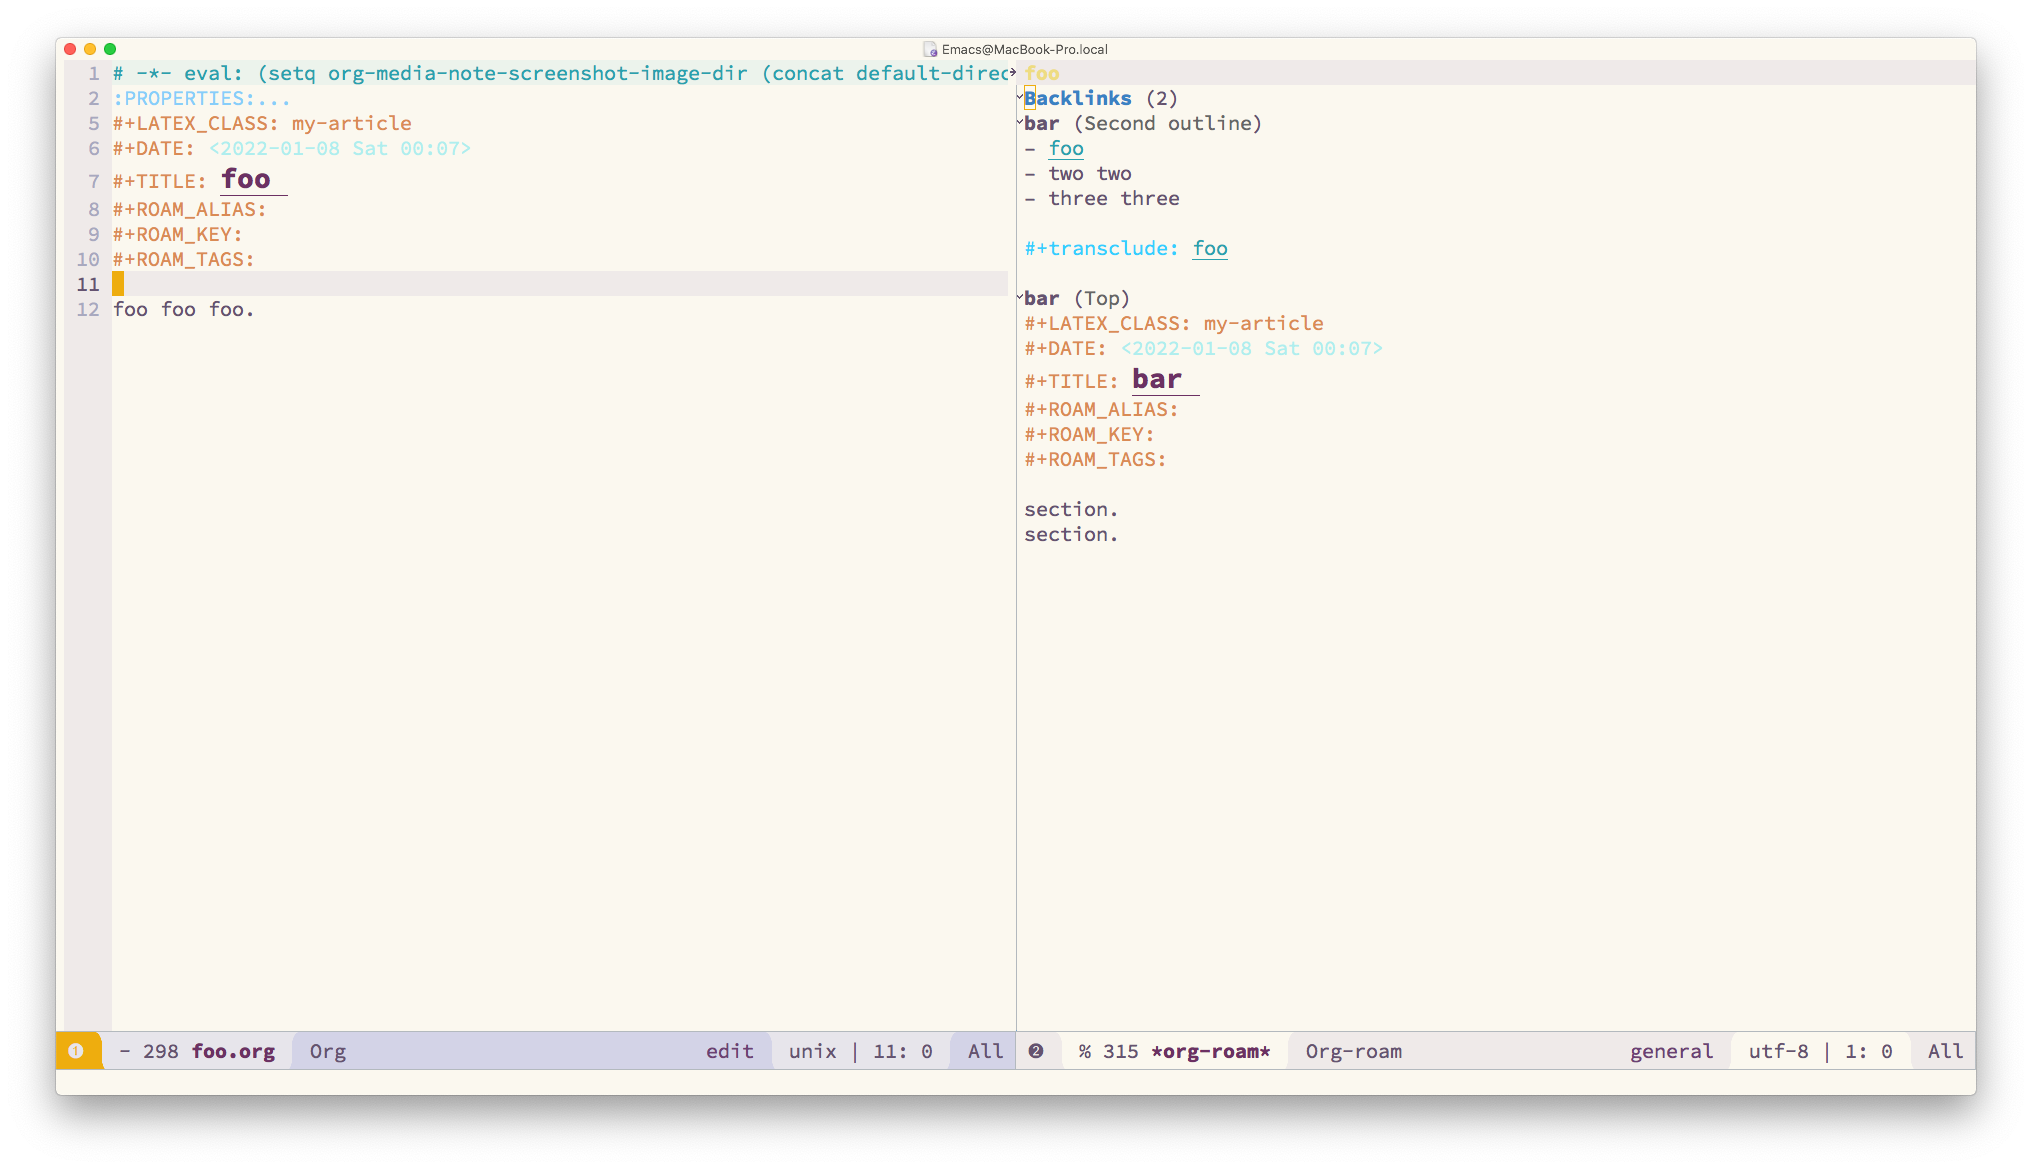Click the unix end-of-line indicator

(812, 1051)
